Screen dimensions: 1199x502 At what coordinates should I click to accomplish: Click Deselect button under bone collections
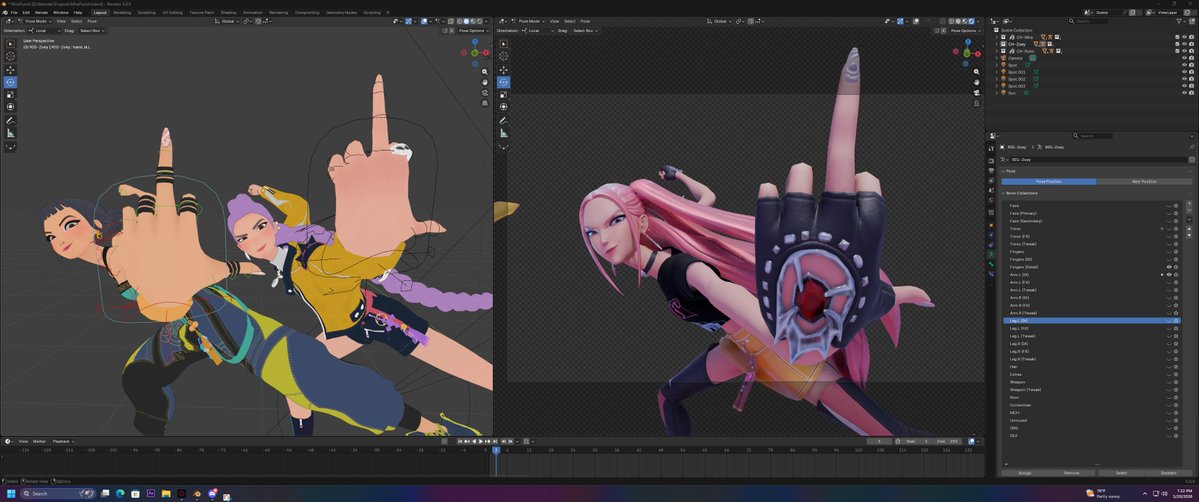pos(1168,473)
